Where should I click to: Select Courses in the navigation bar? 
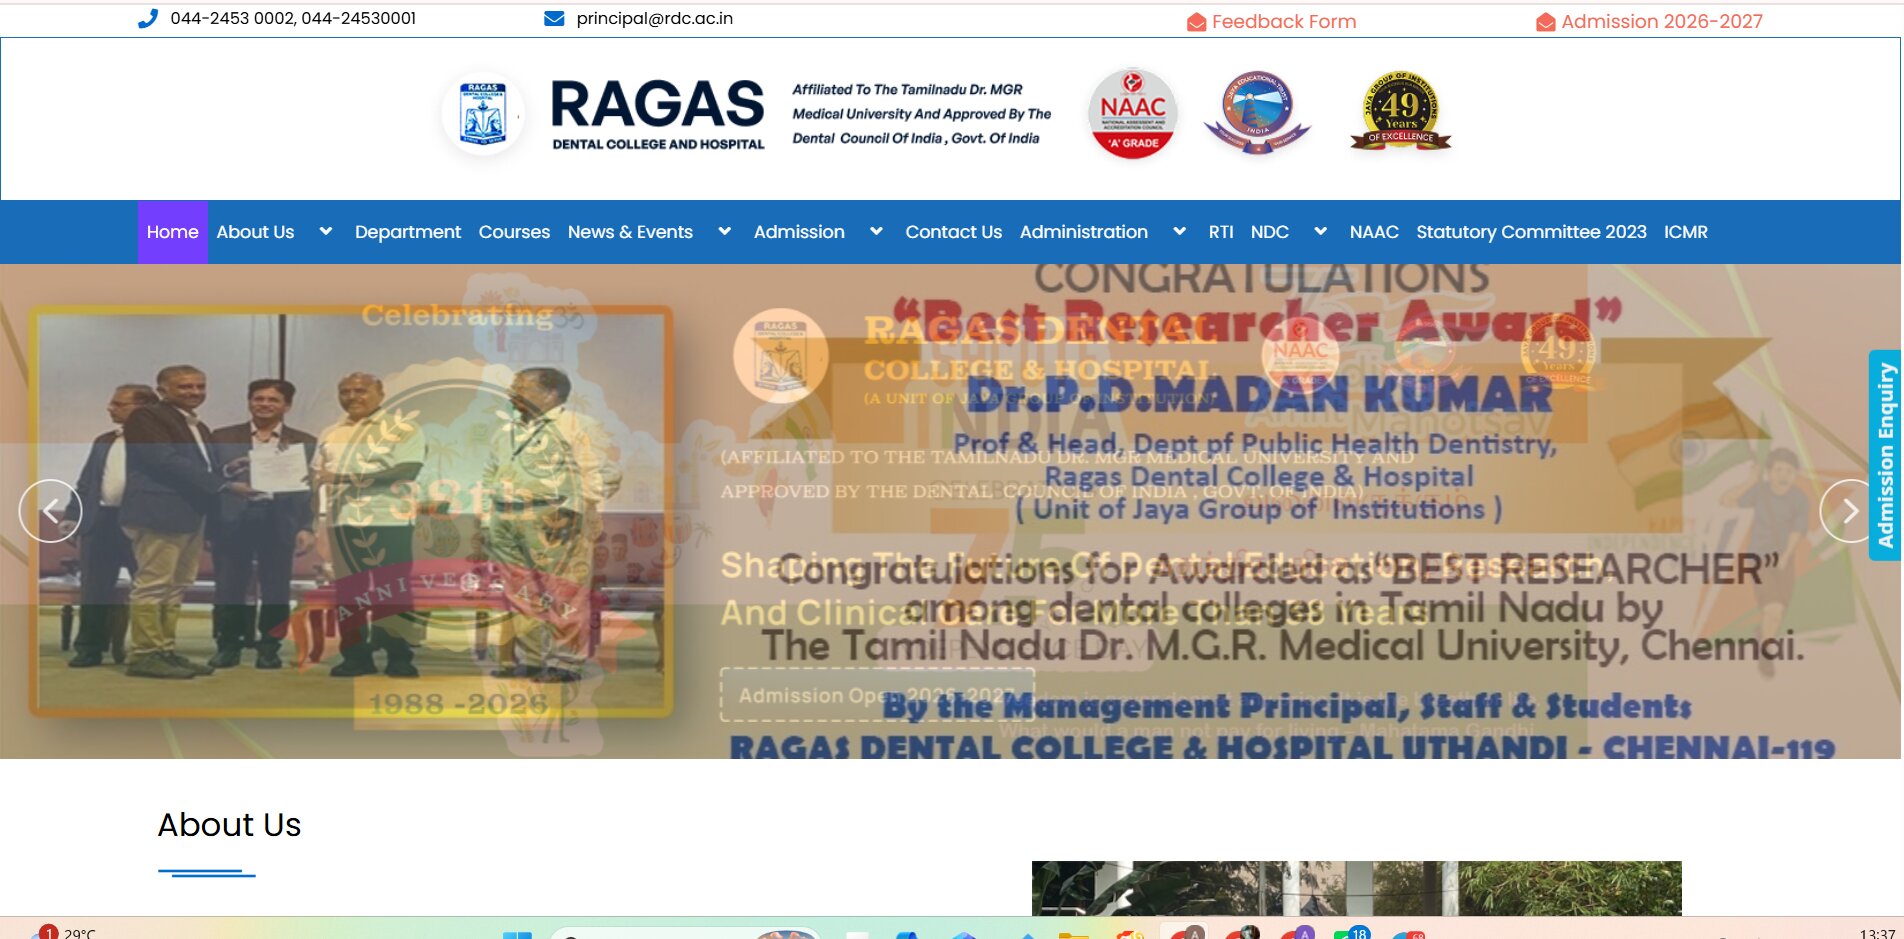(x=514, y=232)
